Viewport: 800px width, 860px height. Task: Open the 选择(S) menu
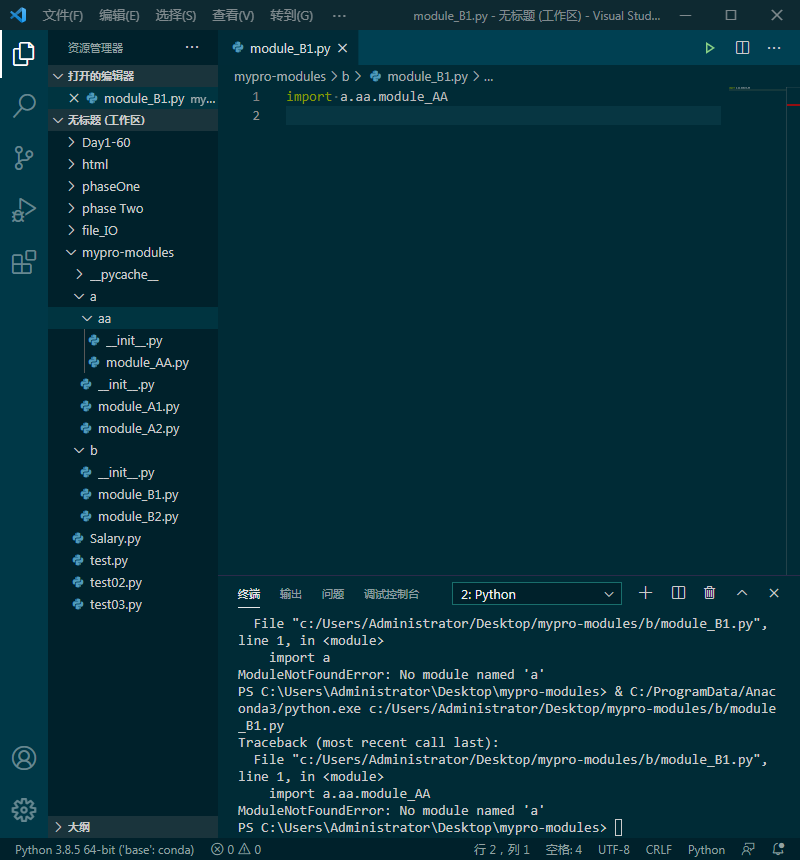[x=175, y=15]
